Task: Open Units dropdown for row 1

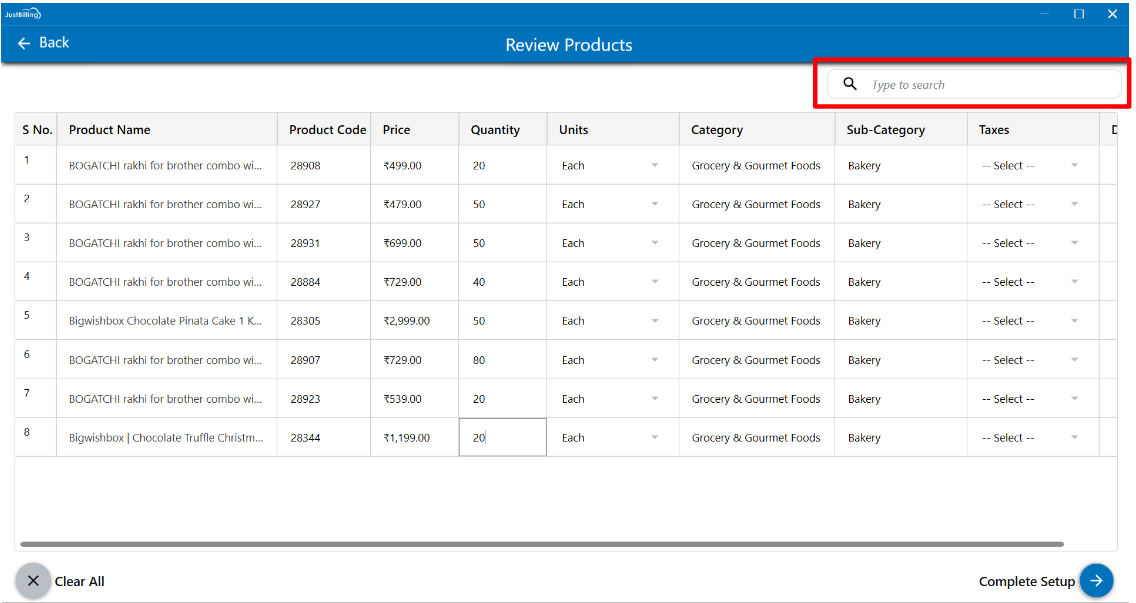Action: (x=612, y=166)
